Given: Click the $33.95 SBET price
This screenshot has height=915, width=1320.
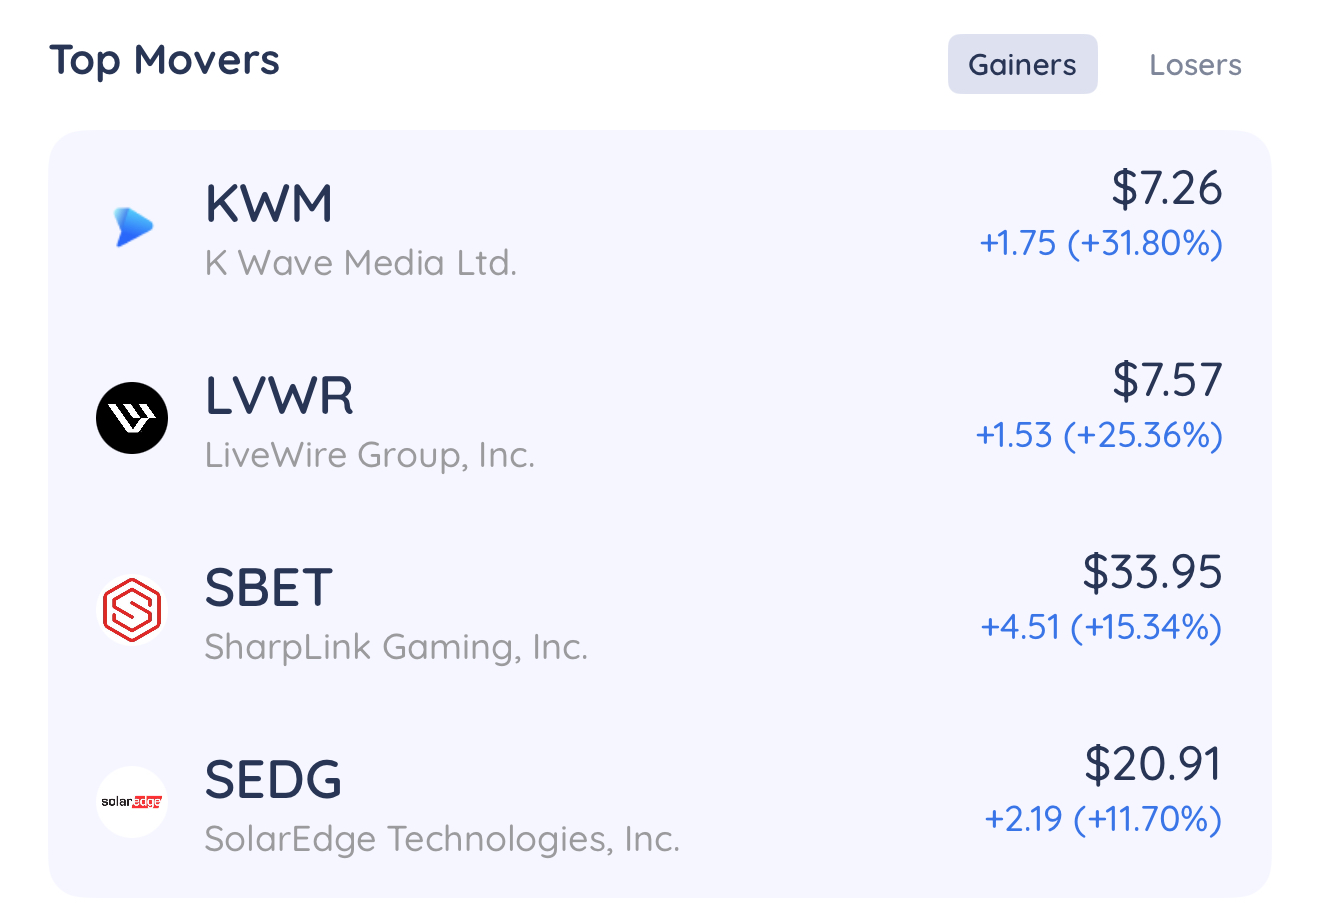Looking at the screenshot, I should click(x=1153, y=572).
